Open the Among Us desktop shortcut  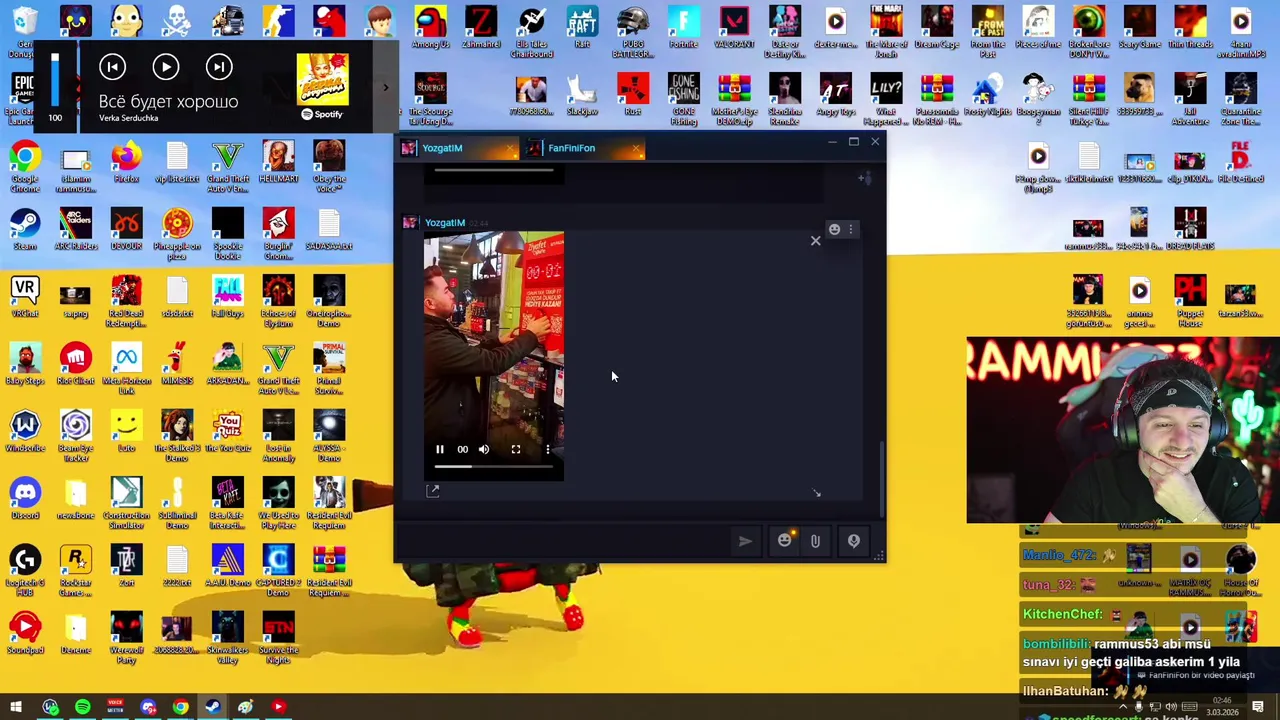pos(430,28)
